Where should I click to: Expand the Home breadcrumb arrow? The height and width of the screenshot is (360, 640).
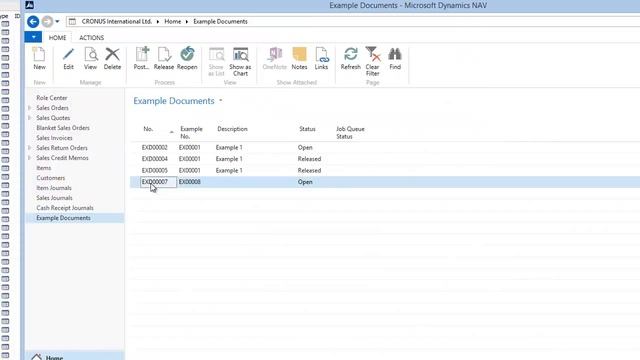187,22
